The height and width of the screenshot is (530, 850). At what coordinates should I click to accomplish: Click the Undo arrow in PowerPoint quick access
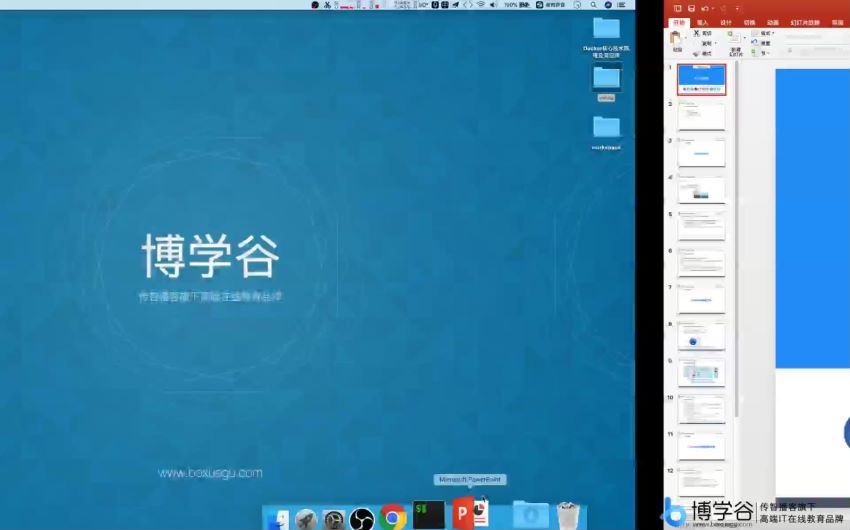(x=705, y=9)
